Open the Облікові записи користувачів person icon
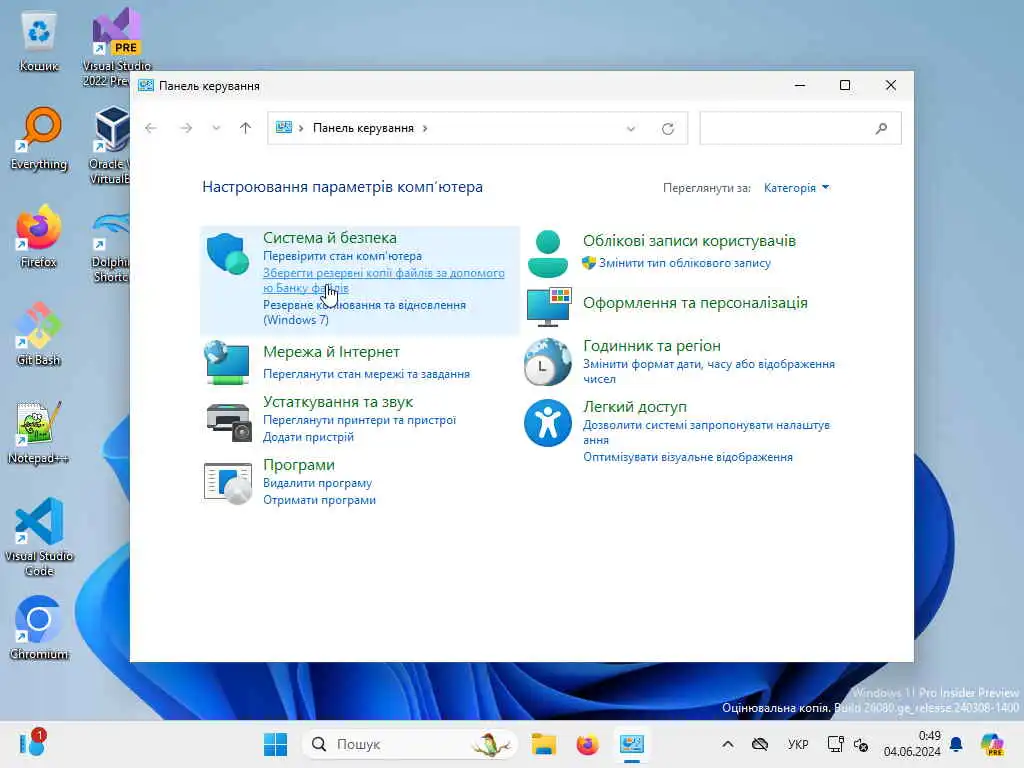Image resolution: width=1024 pixels, height=768 pixels. point(547,254)
